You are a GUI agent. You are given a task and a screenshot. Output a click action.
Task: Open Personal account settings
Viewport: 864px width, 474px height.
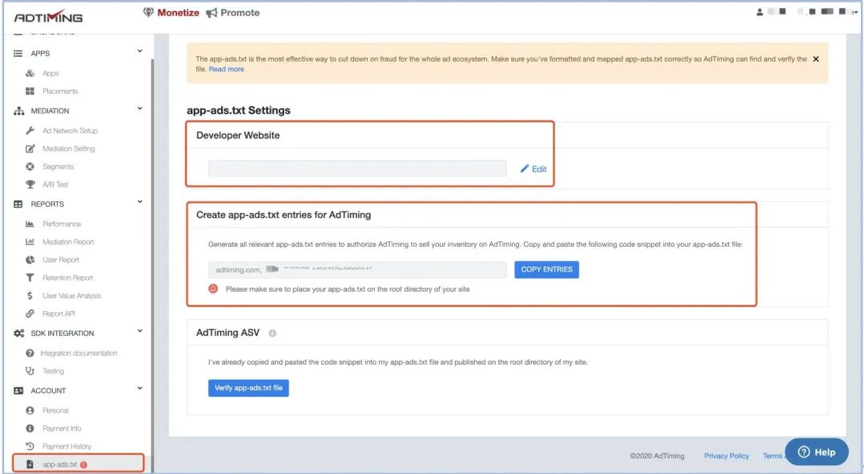(55, 411)
